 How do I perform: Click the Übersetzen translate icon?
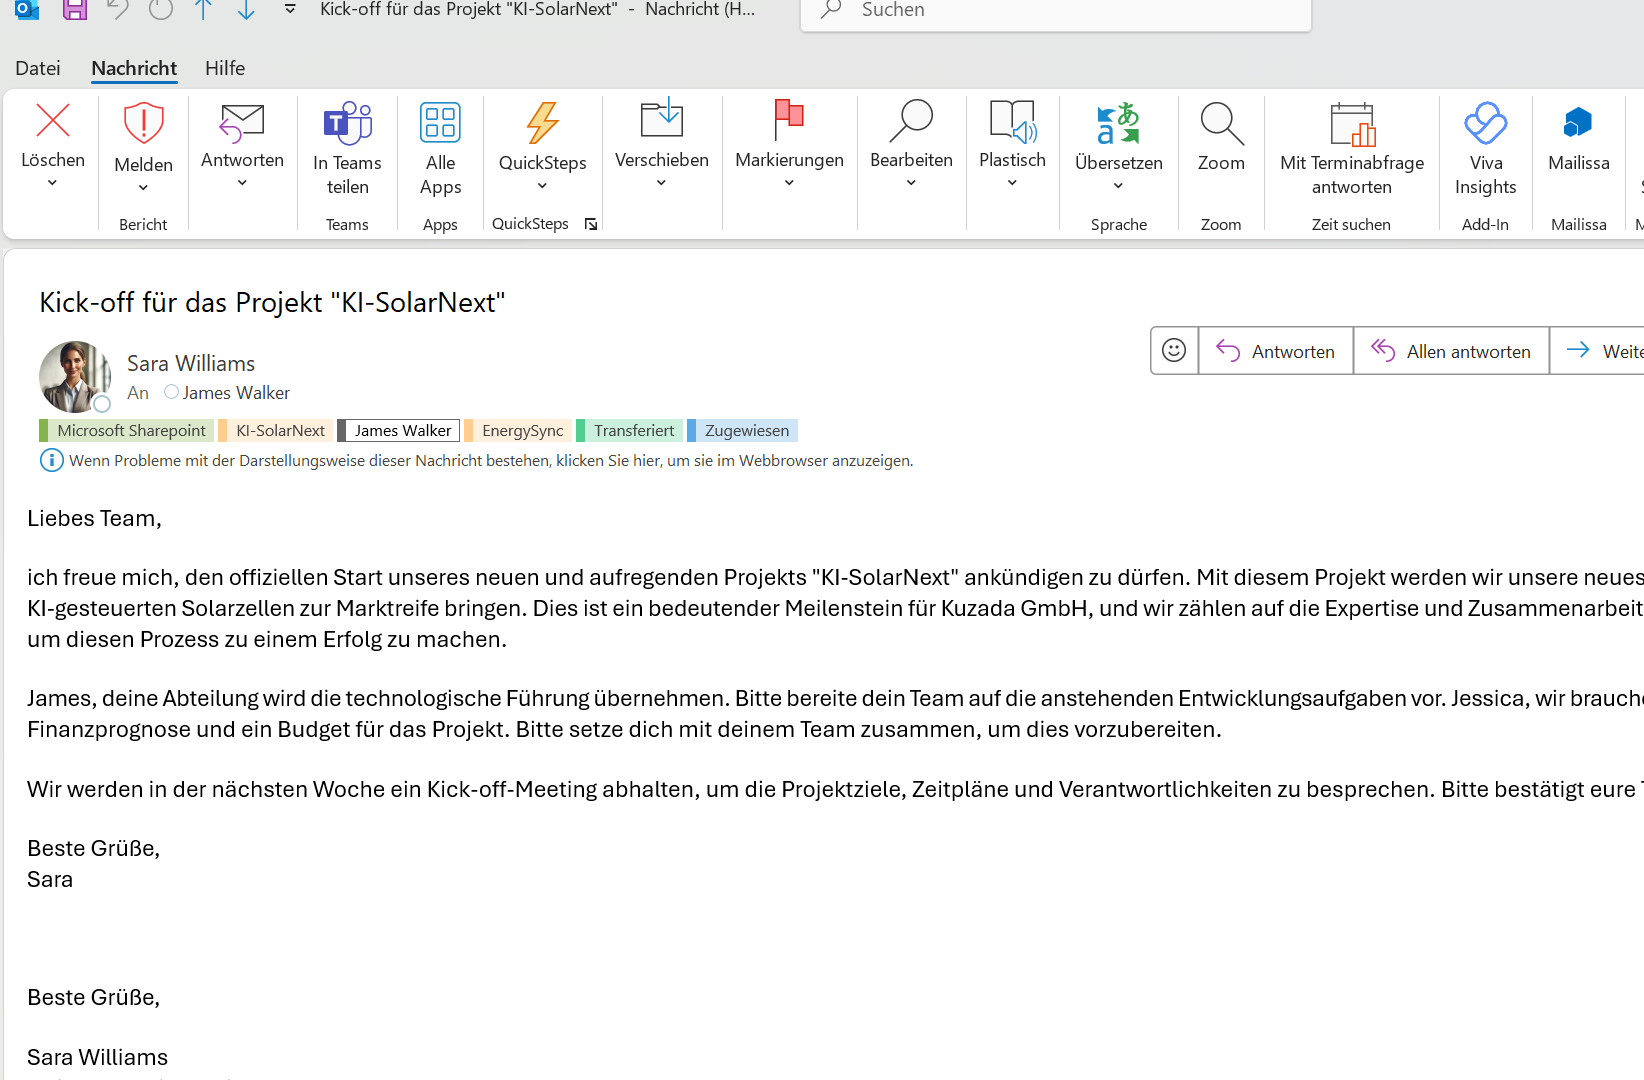pyautogui.click(x=1118, y=123)
